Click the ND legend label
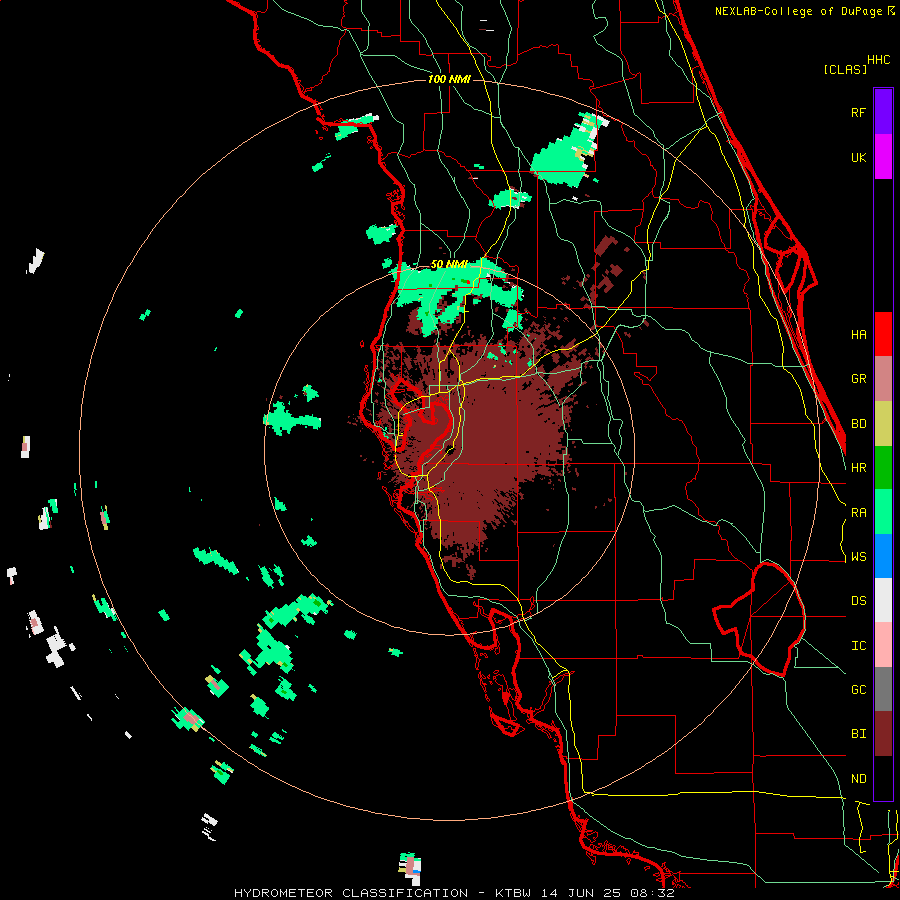Viewport: 900px width, 900px height. tap(858, 779)
